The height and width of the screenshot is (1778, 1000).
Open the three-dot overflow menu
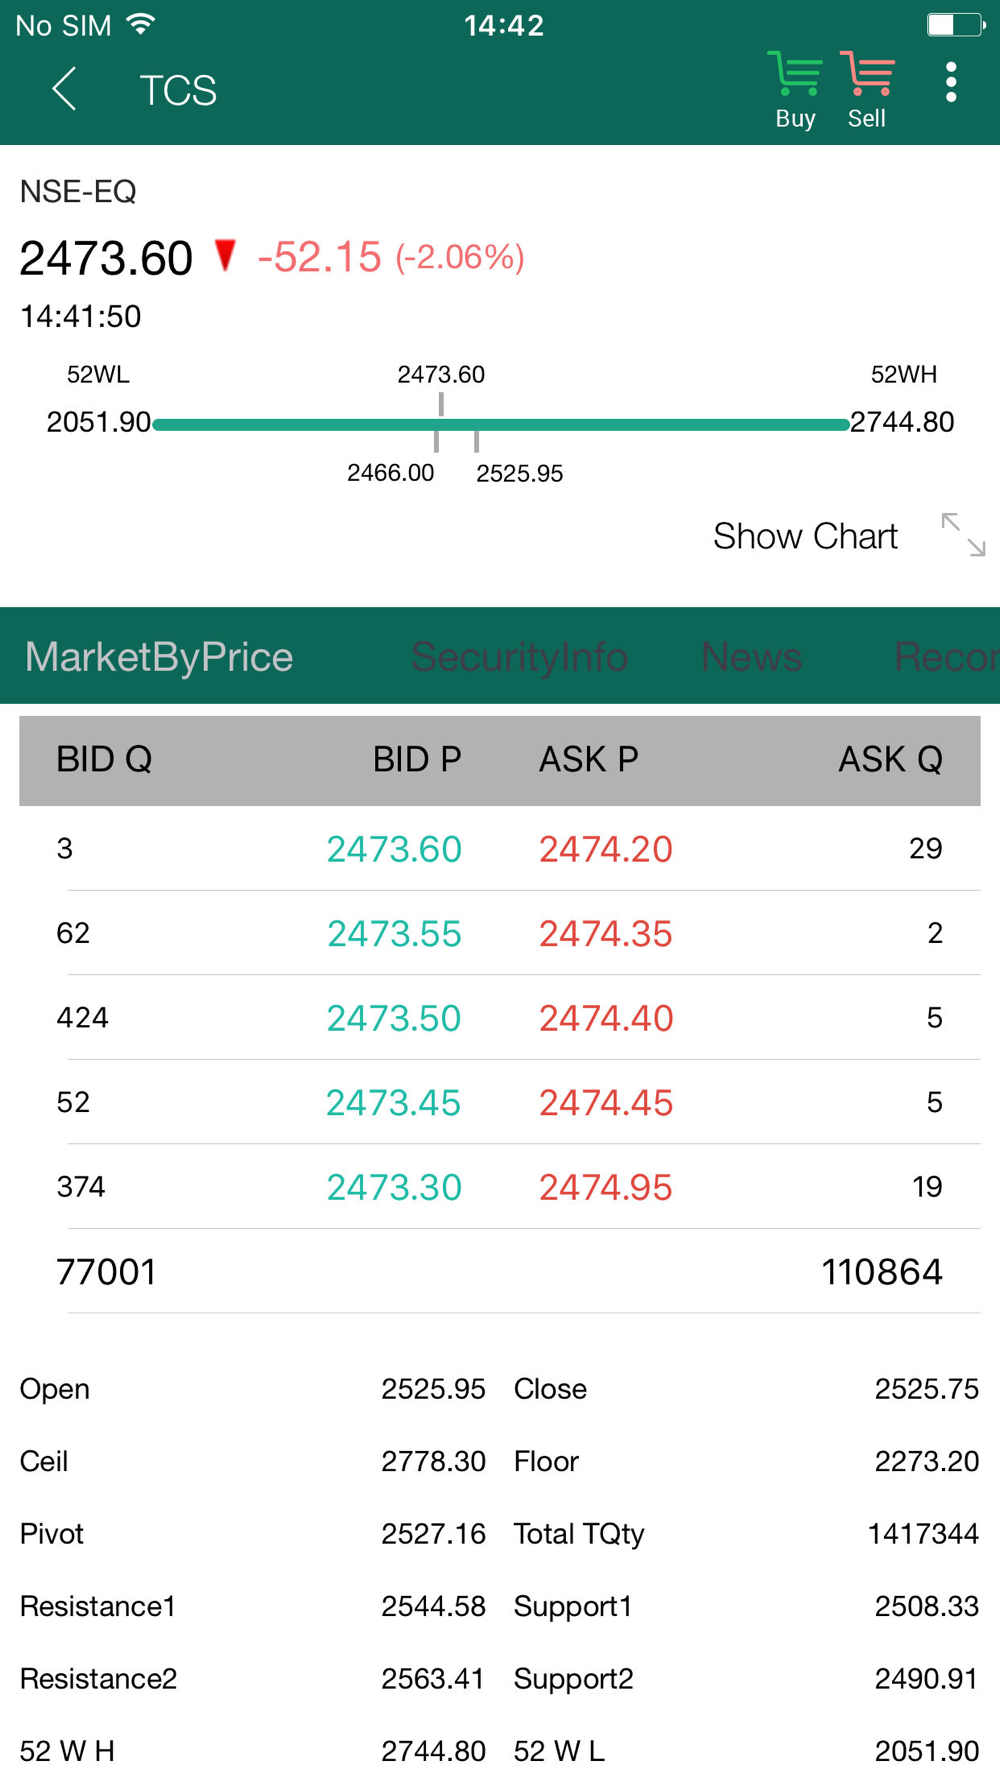(x=951, y=82)
